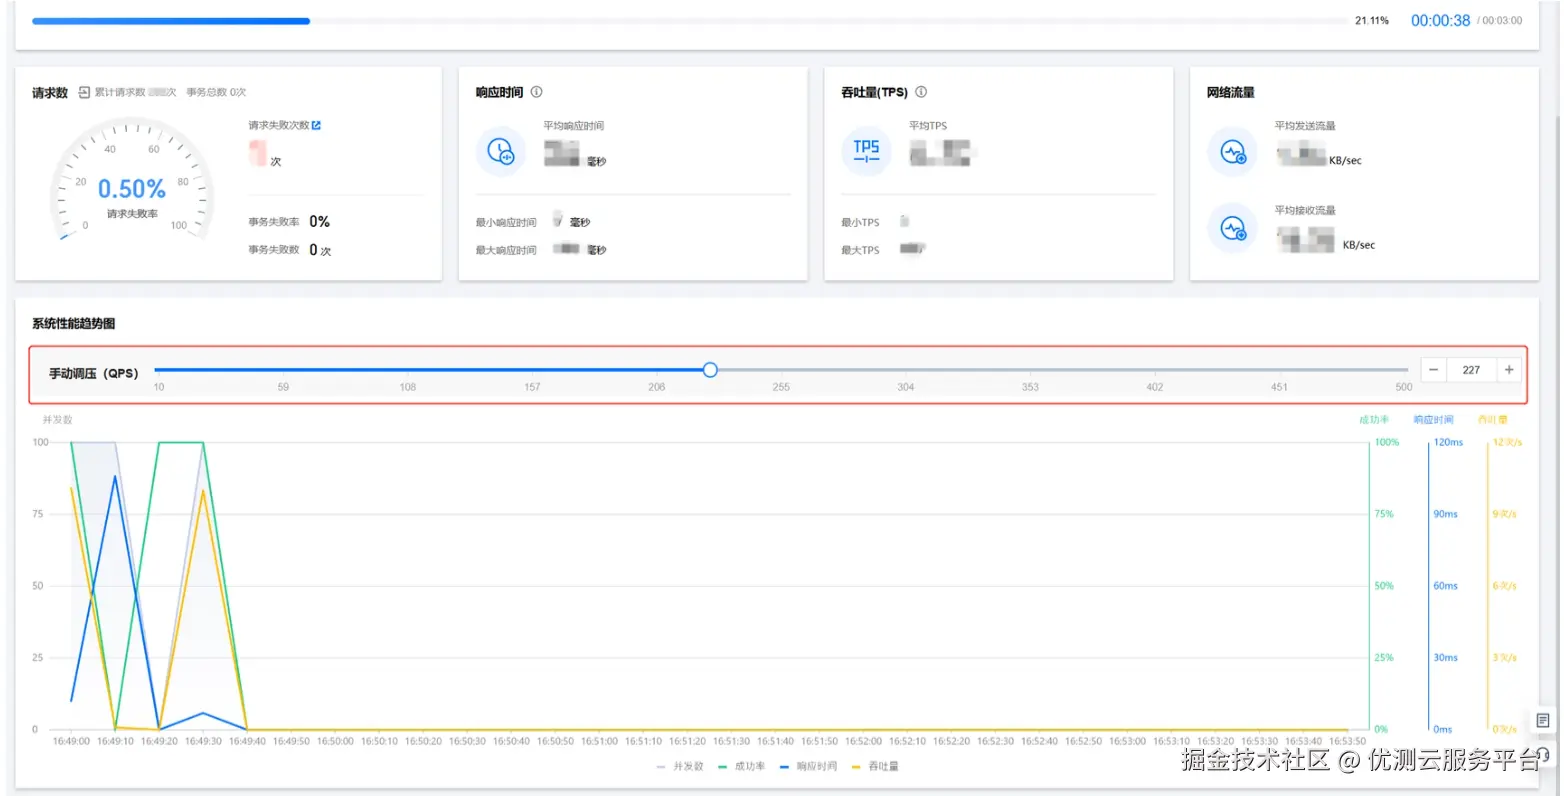This screenshot has width=1564, height=796.
Task: Click the 平均接收流量 network icon
Action: (x=1232, y=228)
